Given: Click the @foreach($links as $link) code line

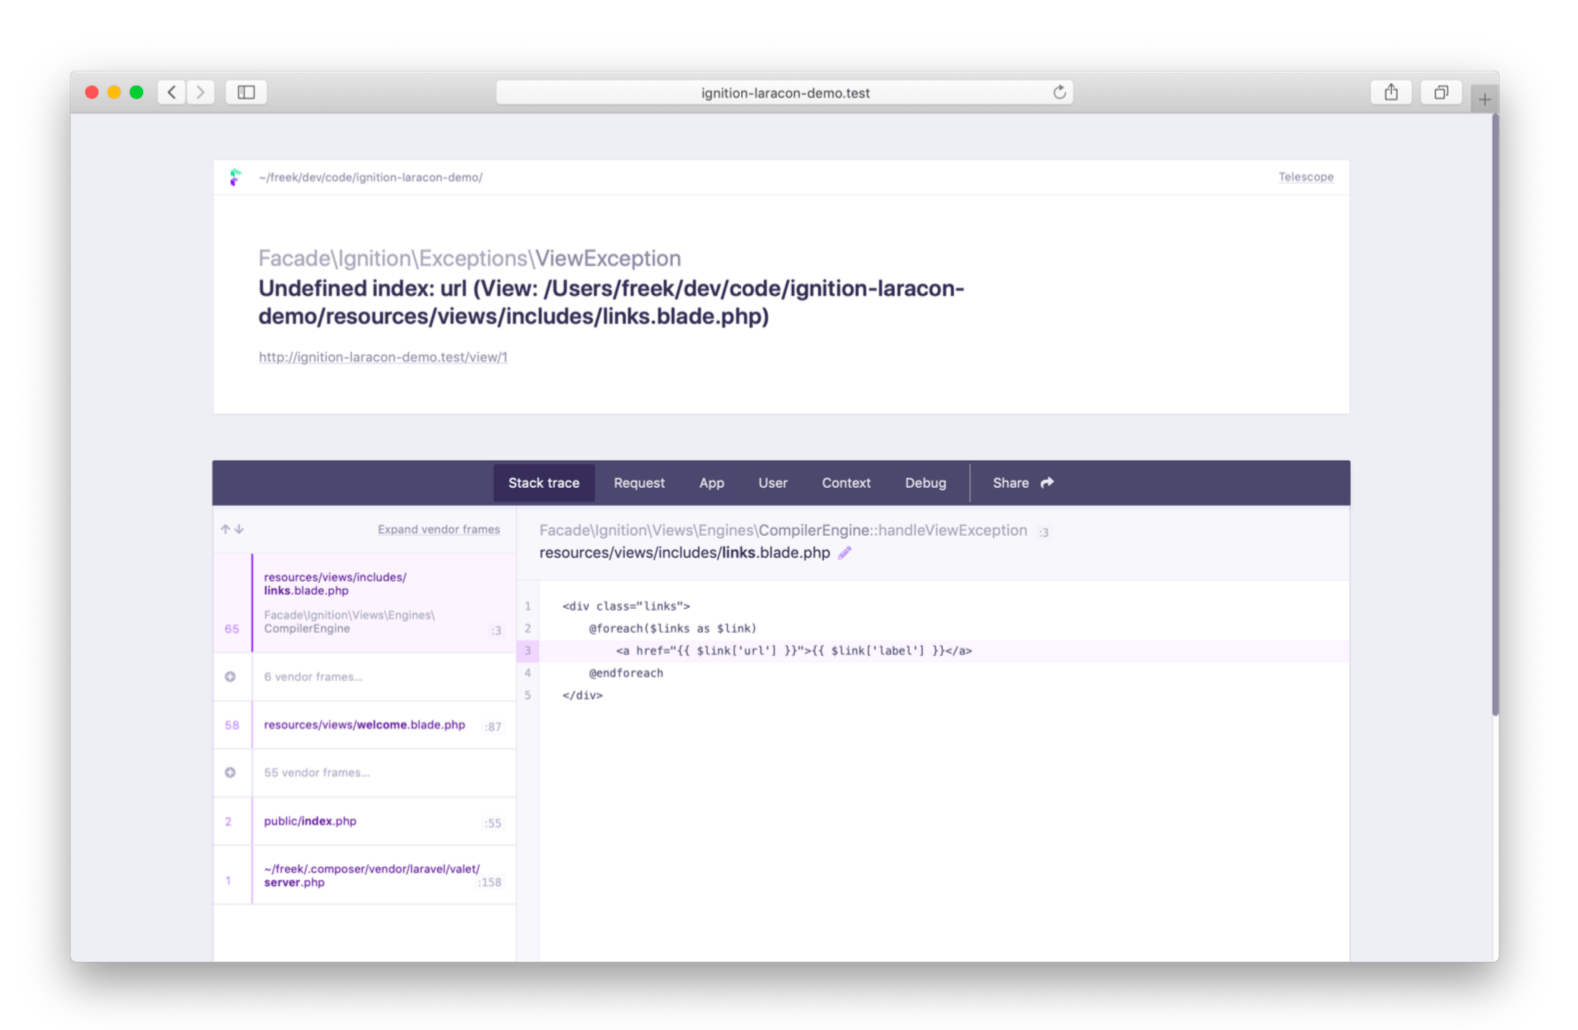Looking at the screenshot, I should click(x=673, y=628).
